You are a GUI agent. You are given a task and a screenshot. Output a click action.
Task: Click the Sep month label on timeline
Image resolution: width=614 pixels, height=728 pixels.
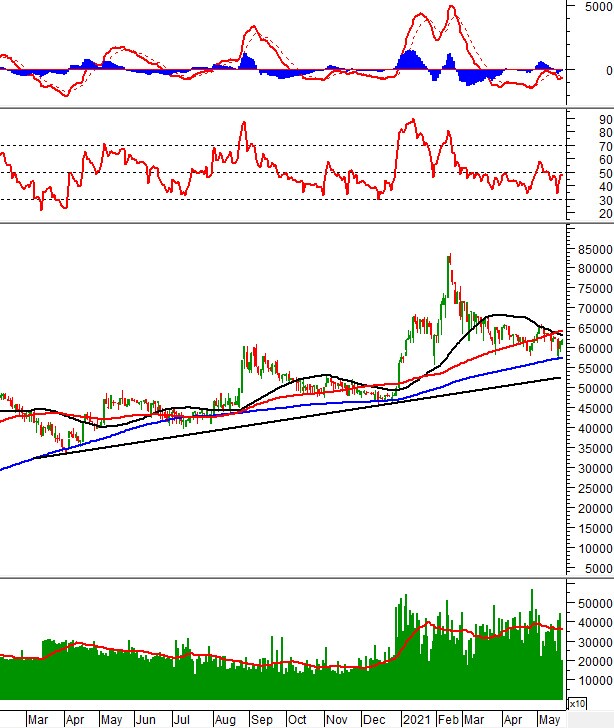tap(261, 720)
